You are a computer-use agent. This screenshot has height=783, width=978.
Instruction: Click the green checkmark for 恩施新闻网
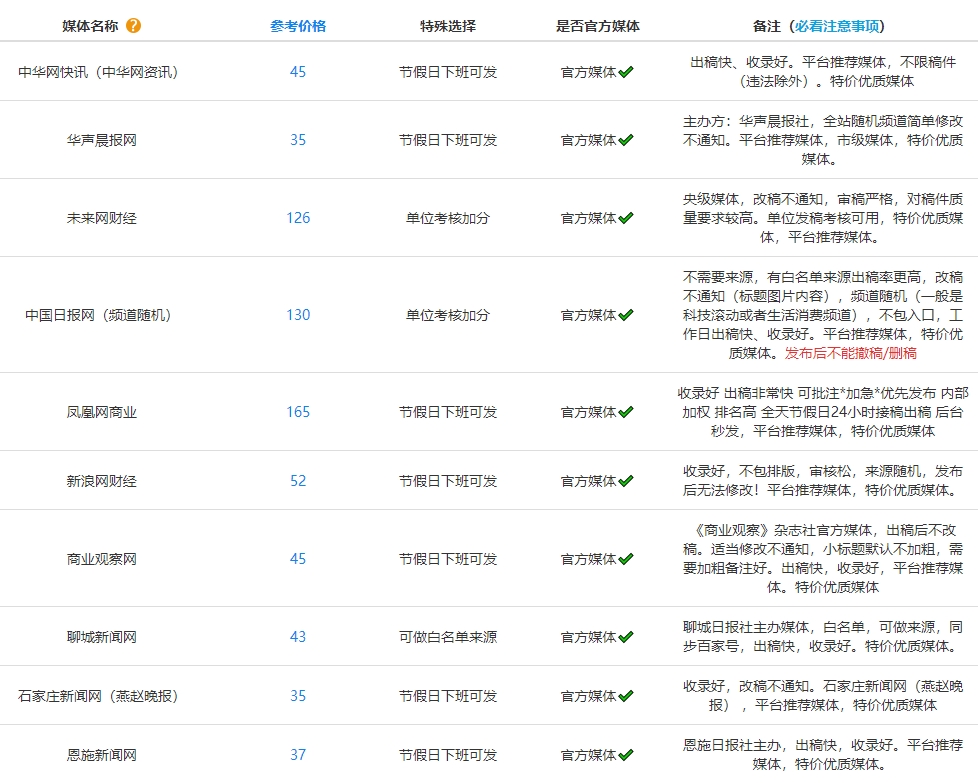click(626, 754)
